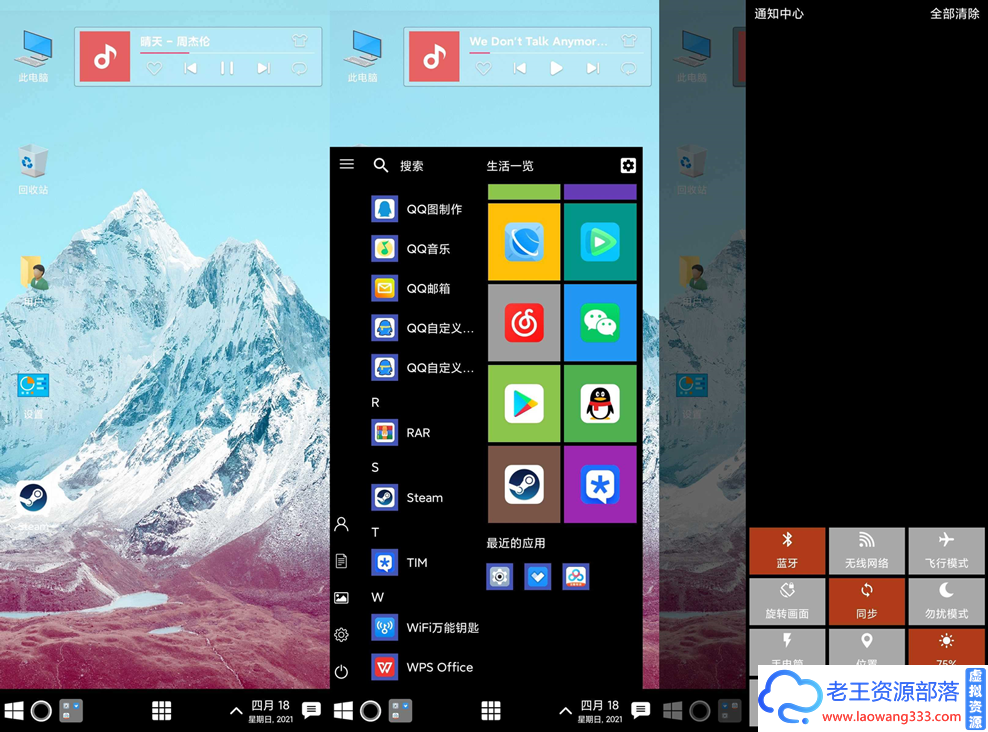988x732 pixels.
Task: Launch Steam from the 晴天 desktop shortcut
Action: (x=33, y=506)
